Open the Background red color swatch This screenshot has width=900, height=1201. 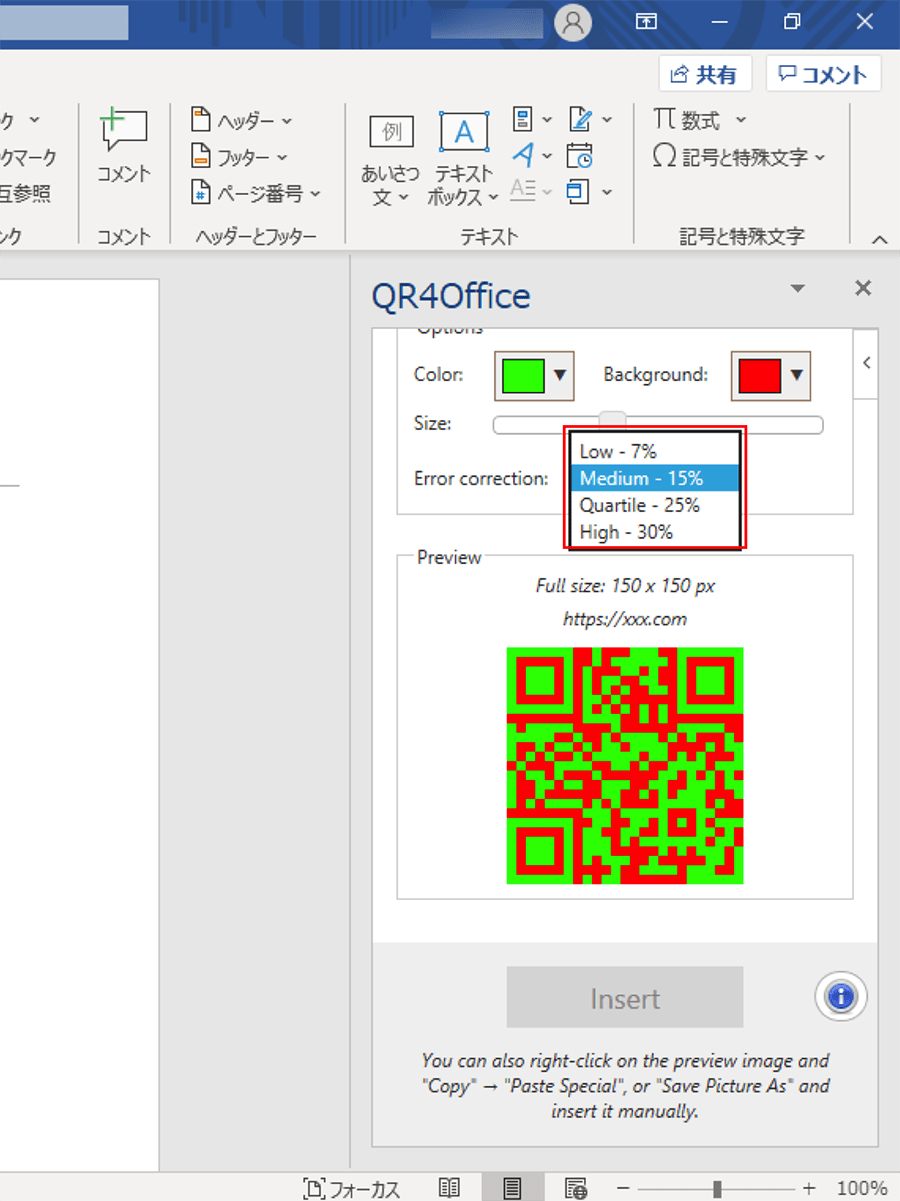click(770, 376)
